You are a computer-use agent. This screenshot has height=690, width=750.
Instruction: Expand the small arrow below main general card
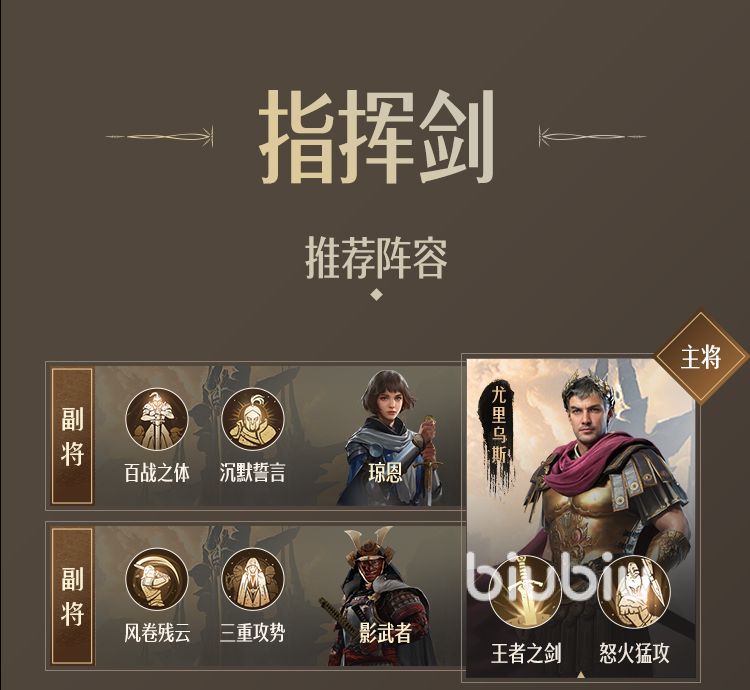click(x=581, y=676)
